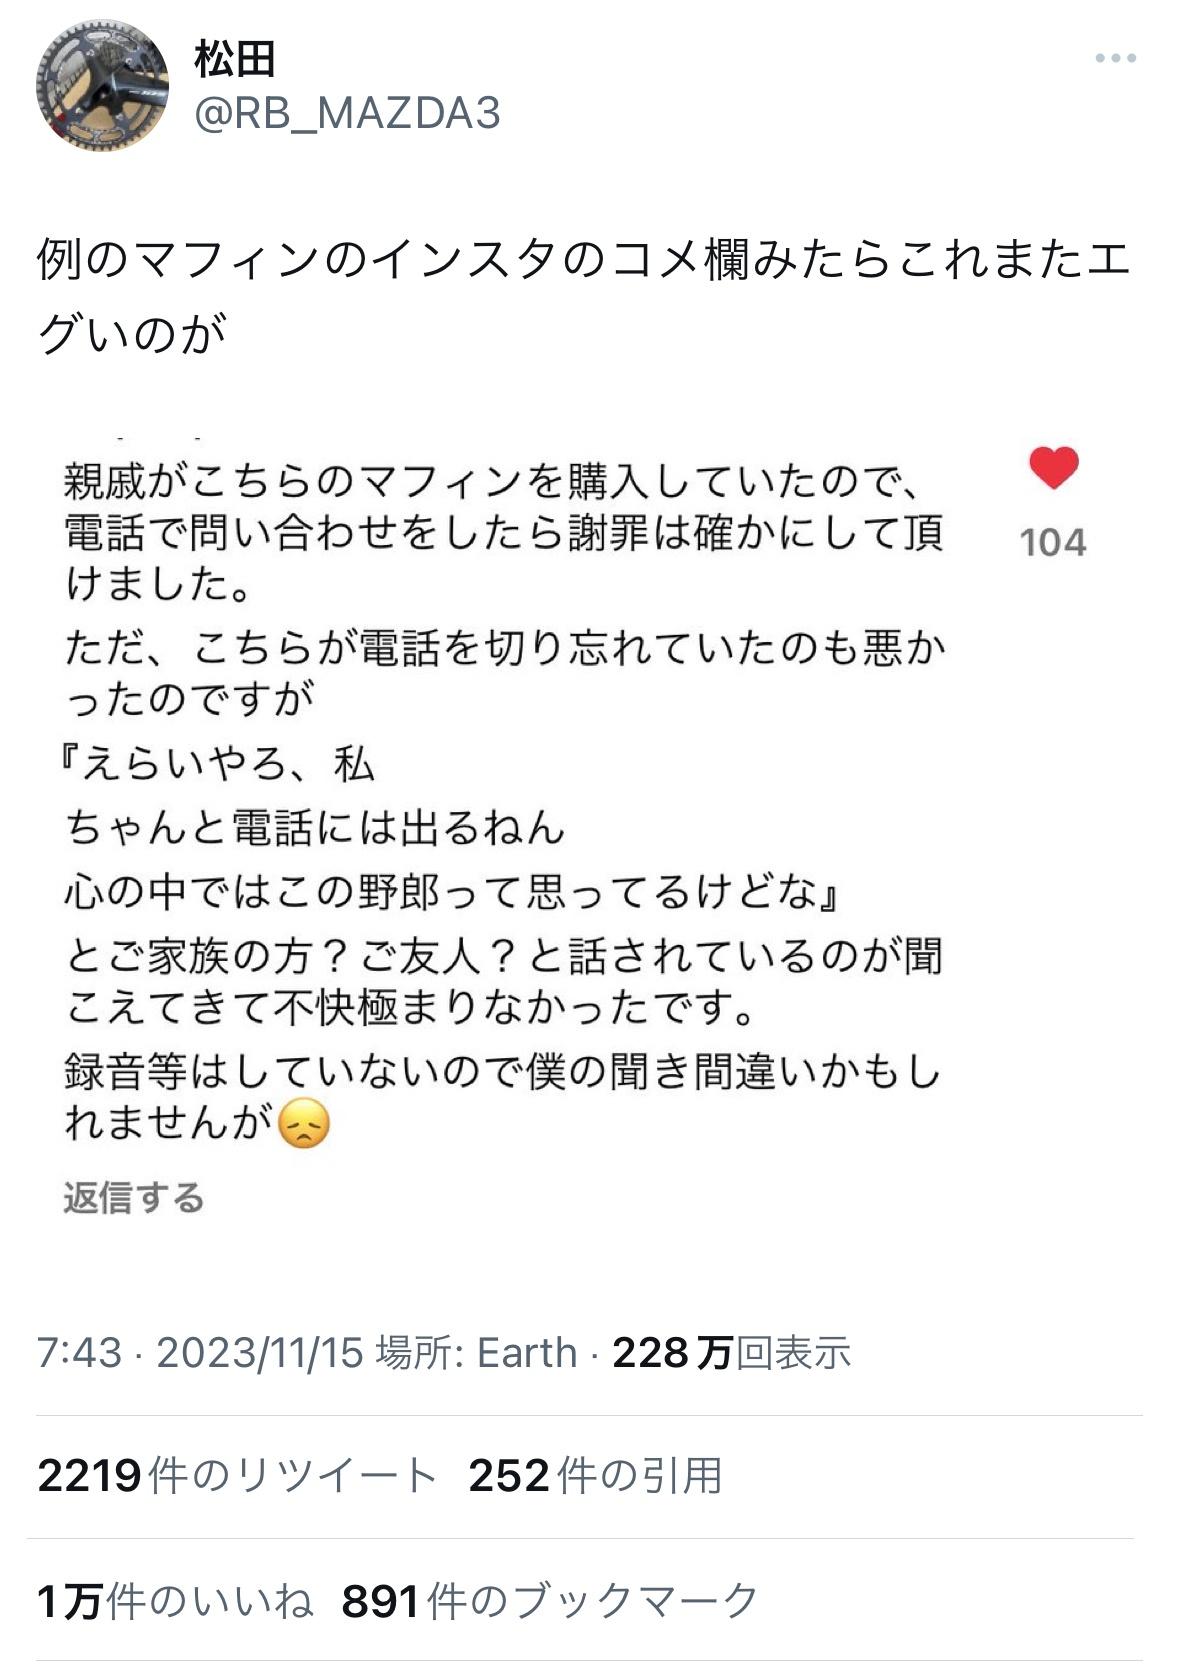Image resolution: width=1179 pixels, height=1676 pixels.
Task: Click the 7:43 timestamp
Action: tap(78, 1353)
